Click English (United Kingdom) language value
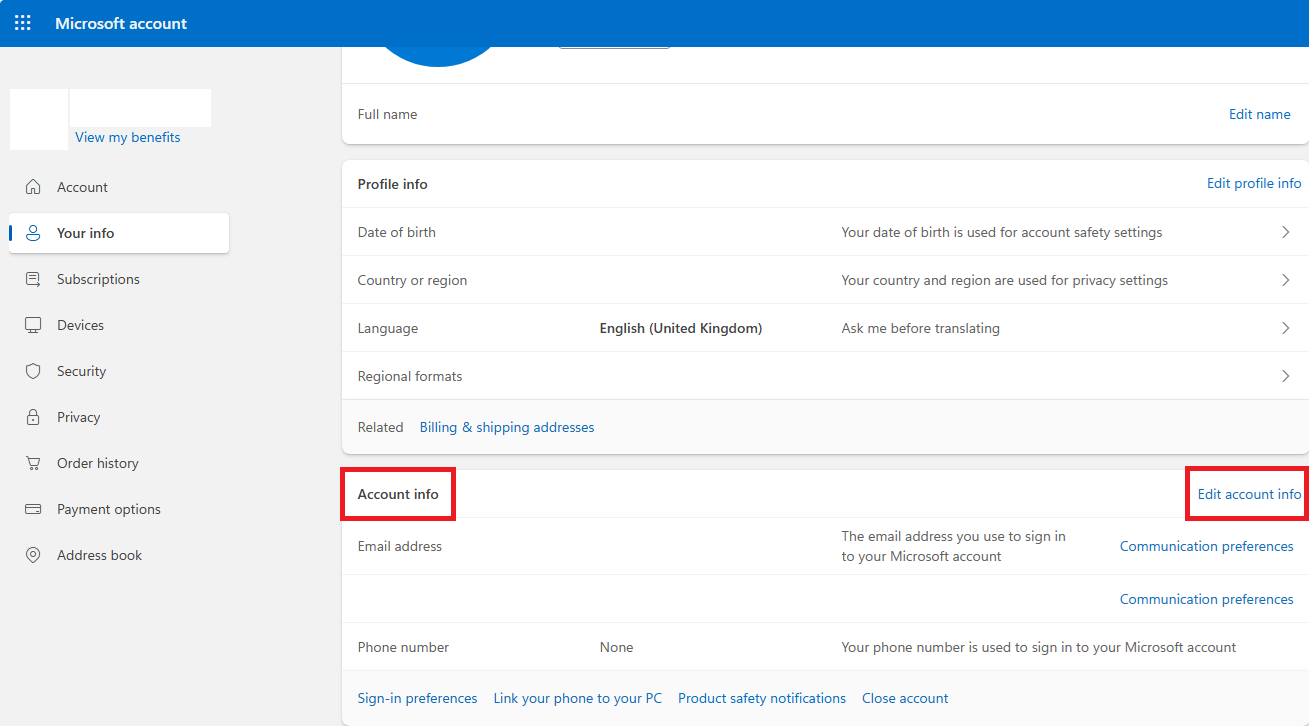Screen dimensions: 1309x726 point(681,328)
